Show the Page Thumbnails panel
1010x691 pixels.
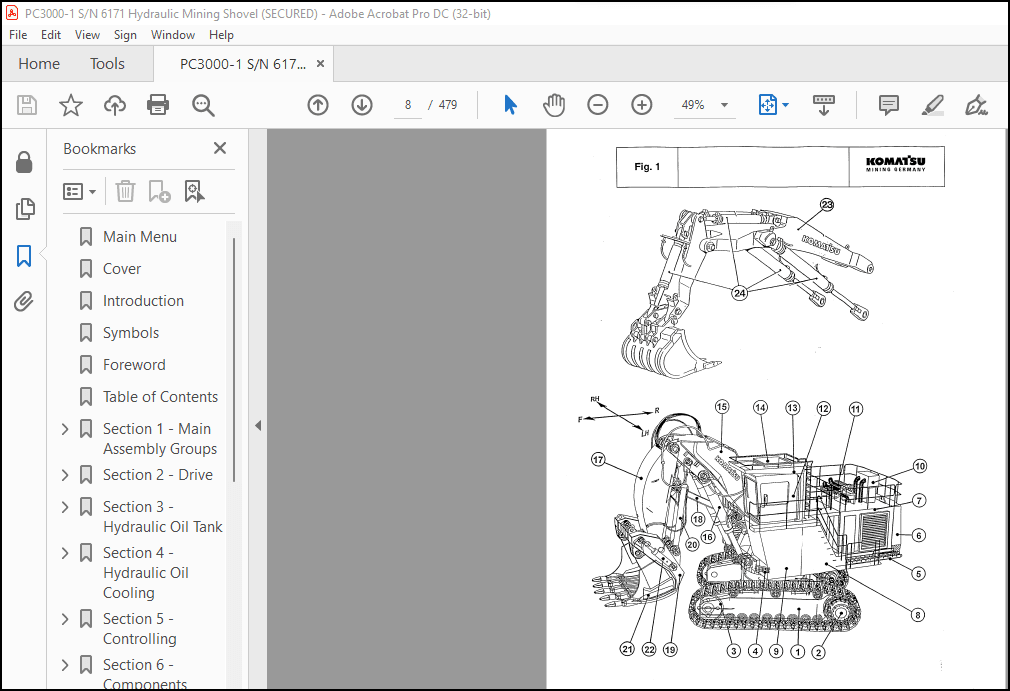[x=25, y=209]
